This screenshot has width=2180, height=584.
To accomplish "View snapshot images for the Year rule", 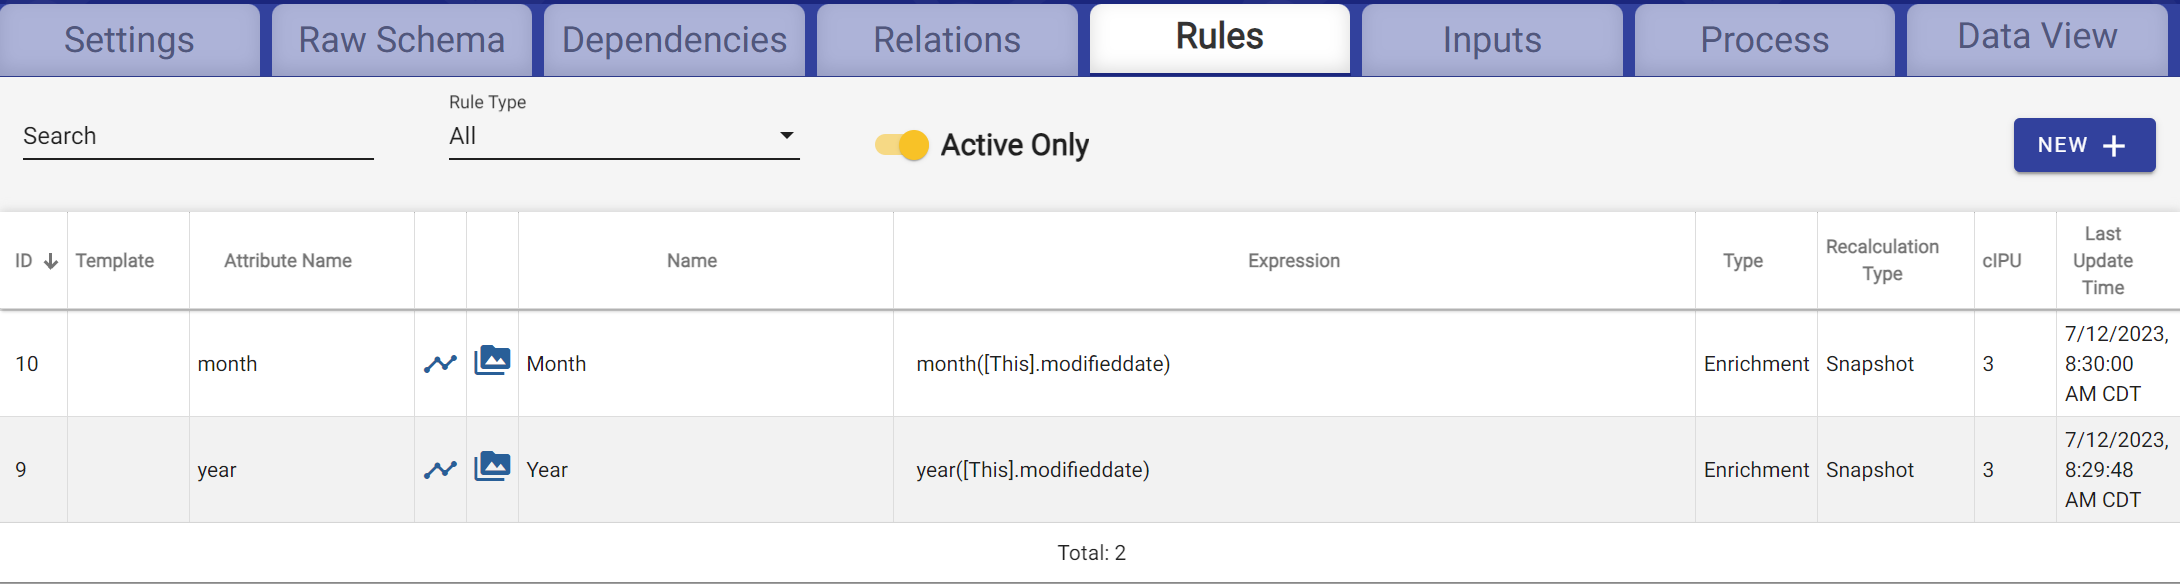I will (492, 469).
